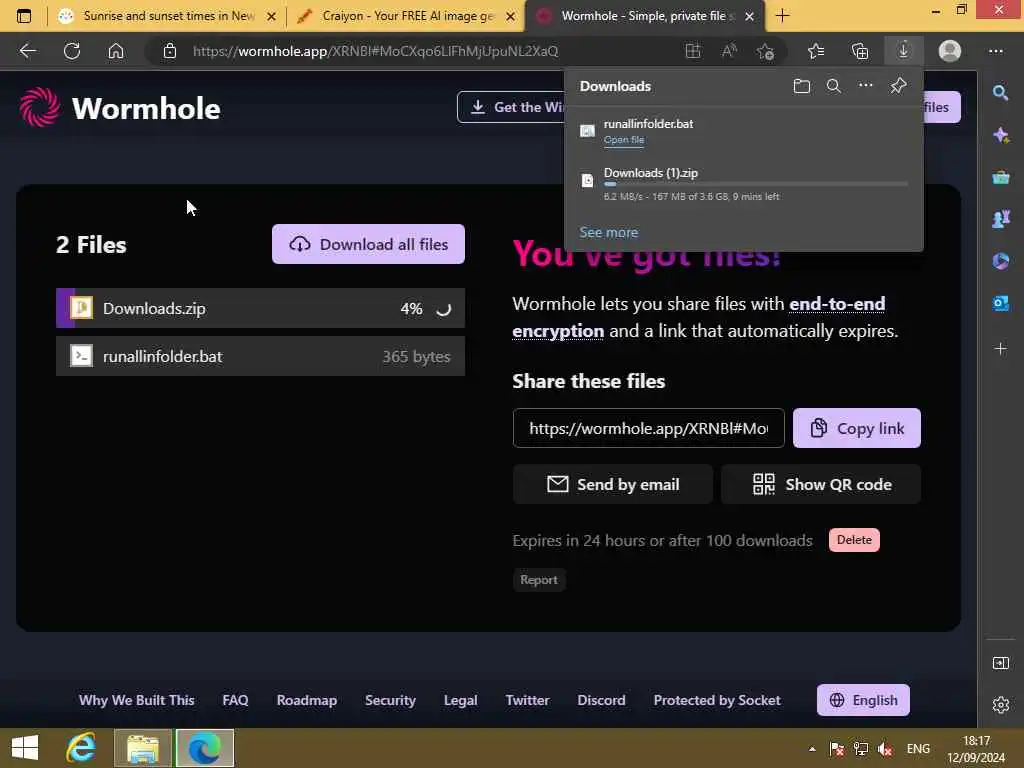Delete the shared files
The height and width of the screenshot is (768, 1024).
point(854,540)
